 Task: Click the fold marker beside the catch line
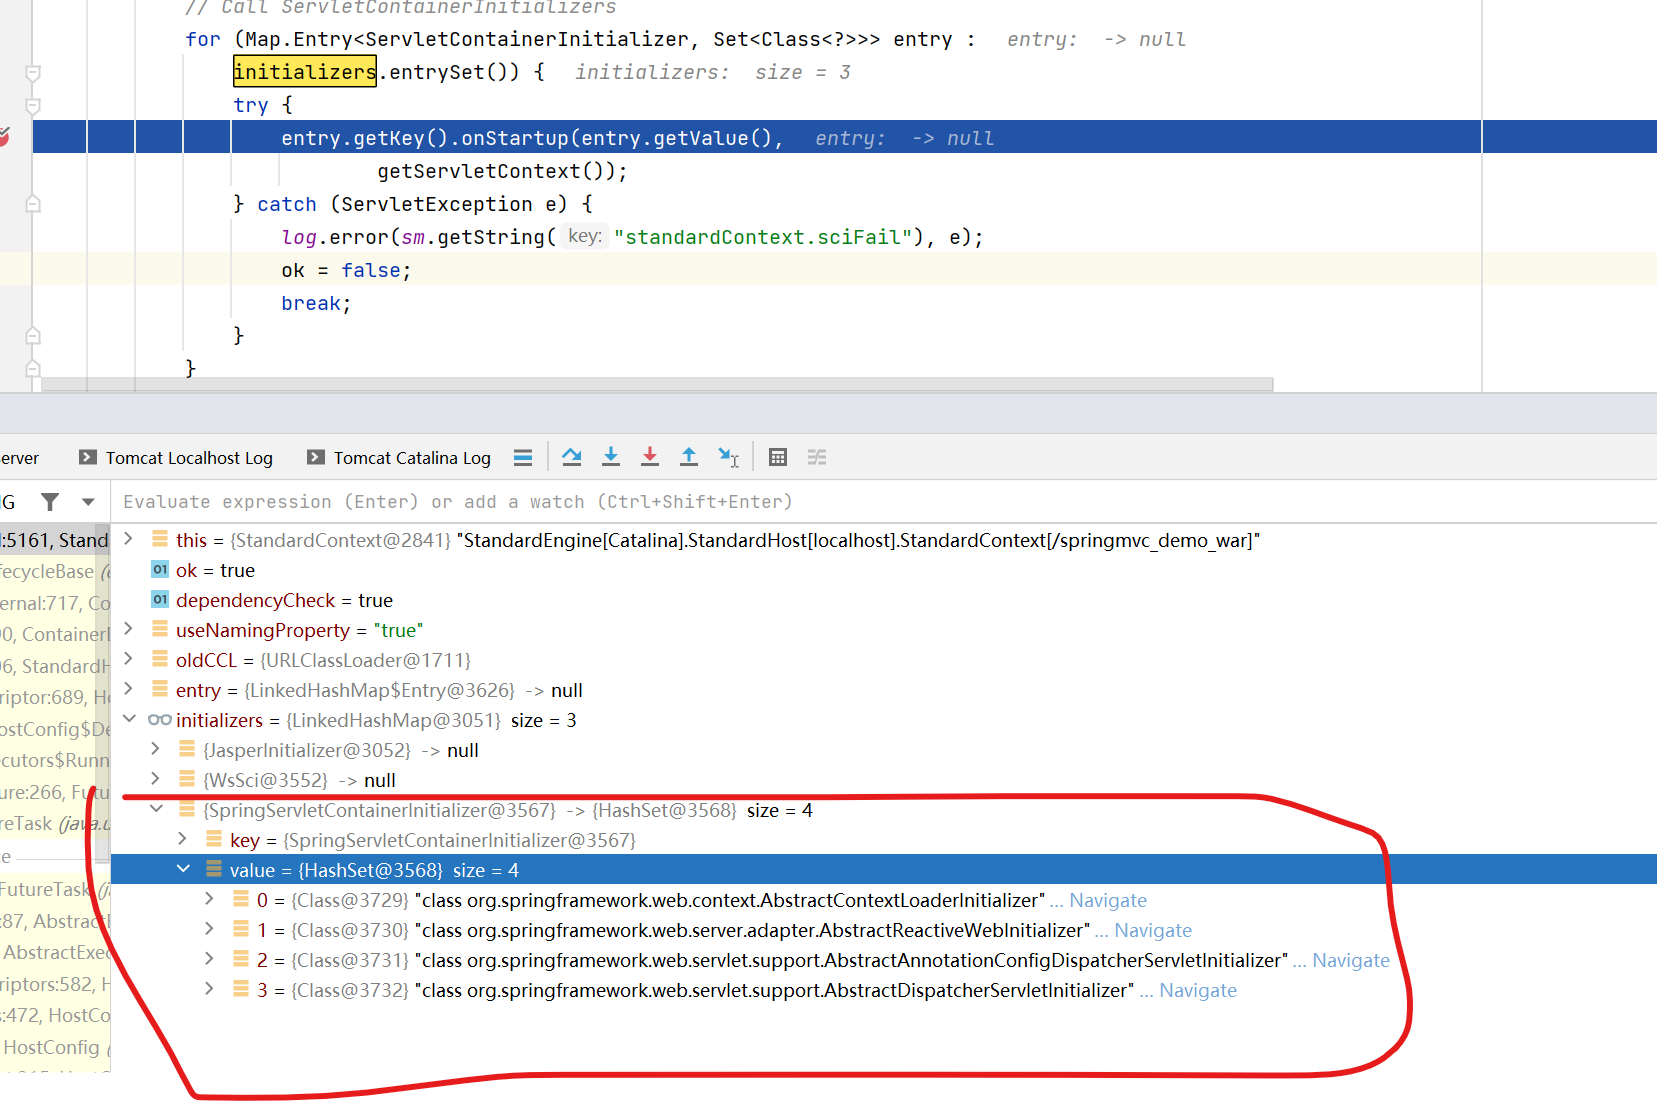(32, 204)
